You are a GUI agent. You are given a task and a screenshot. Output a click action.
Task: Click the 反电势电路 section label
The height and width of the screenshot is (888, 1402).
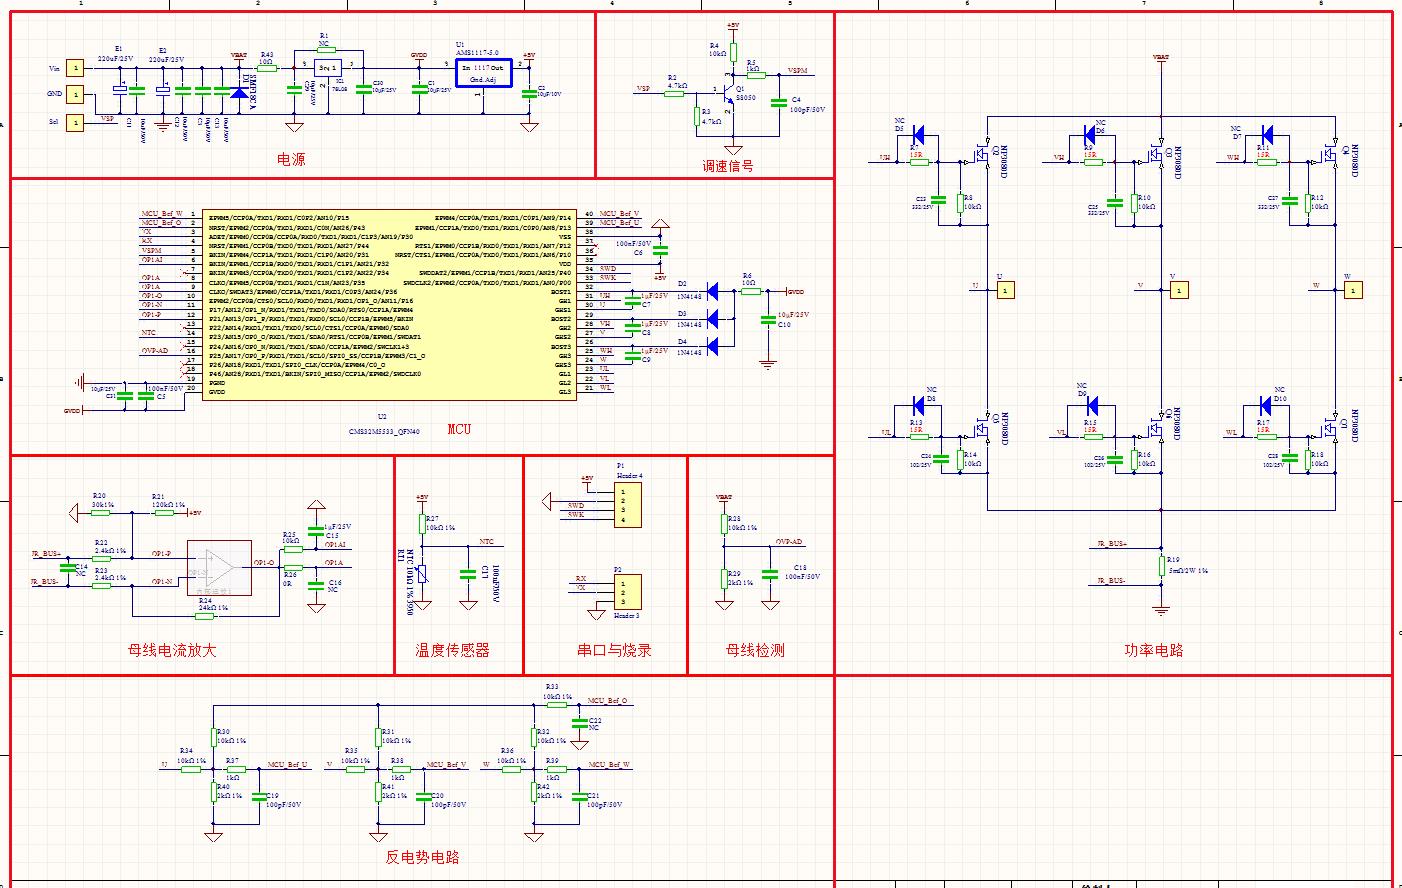[x=422, y=857]
